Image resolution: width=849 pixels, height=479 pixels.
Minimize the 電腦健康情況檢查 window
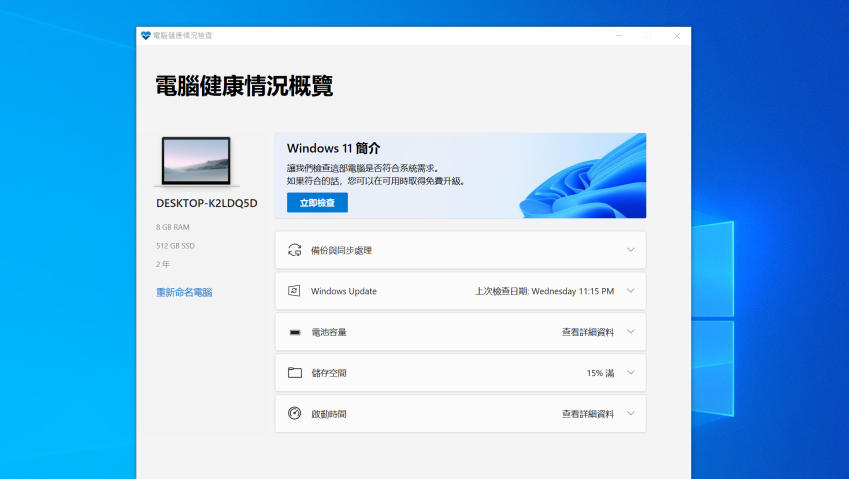(x=619, y=36)
